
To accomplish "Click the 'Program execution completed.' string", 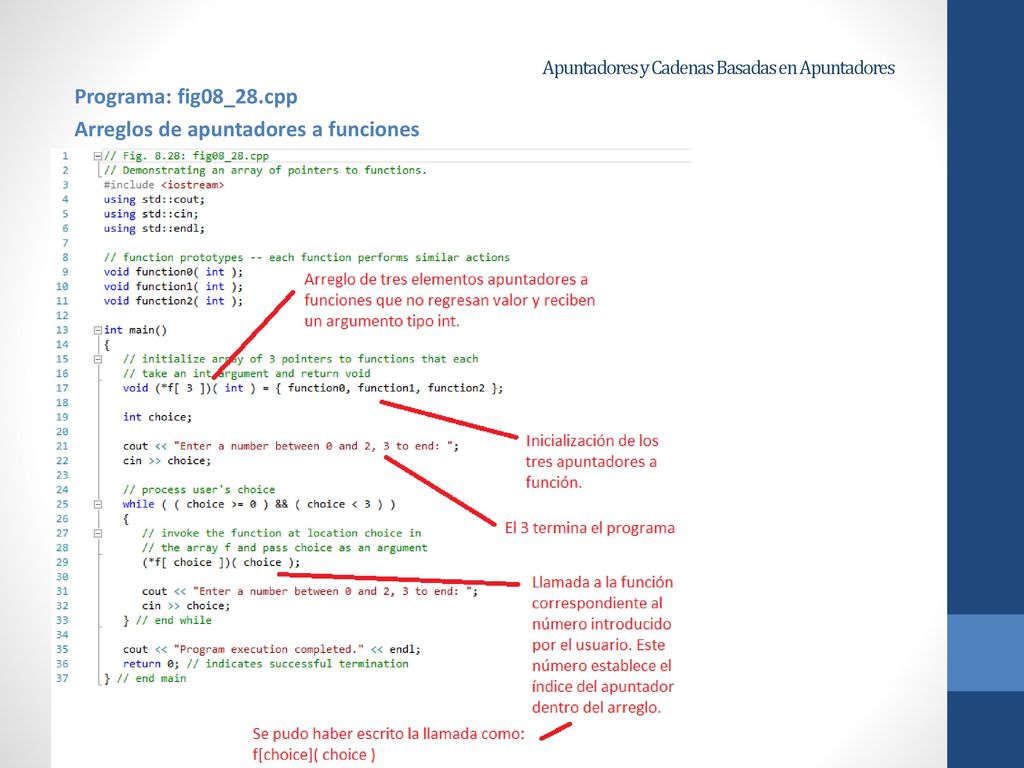I will [269, 650].
